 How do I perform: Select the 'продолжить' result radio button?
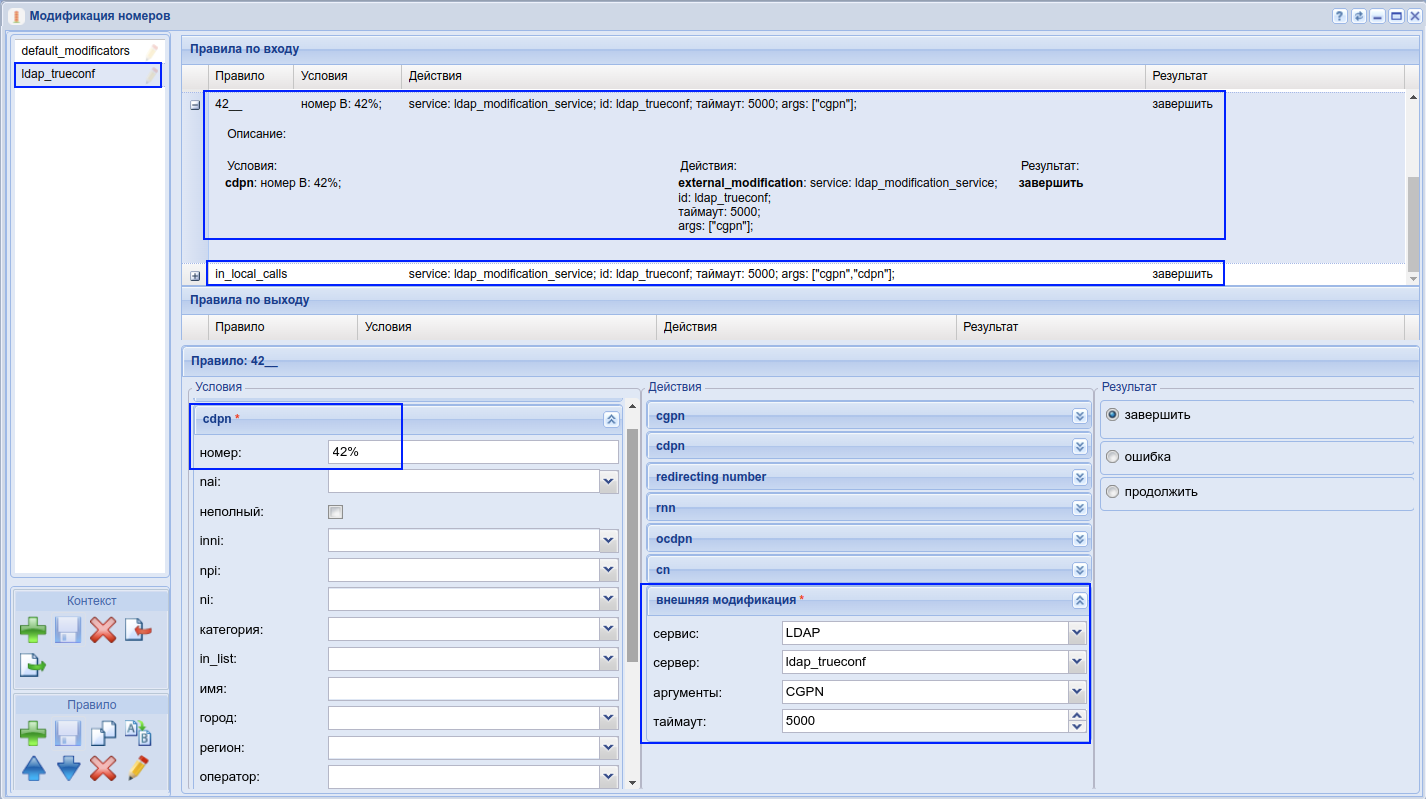1112,492
